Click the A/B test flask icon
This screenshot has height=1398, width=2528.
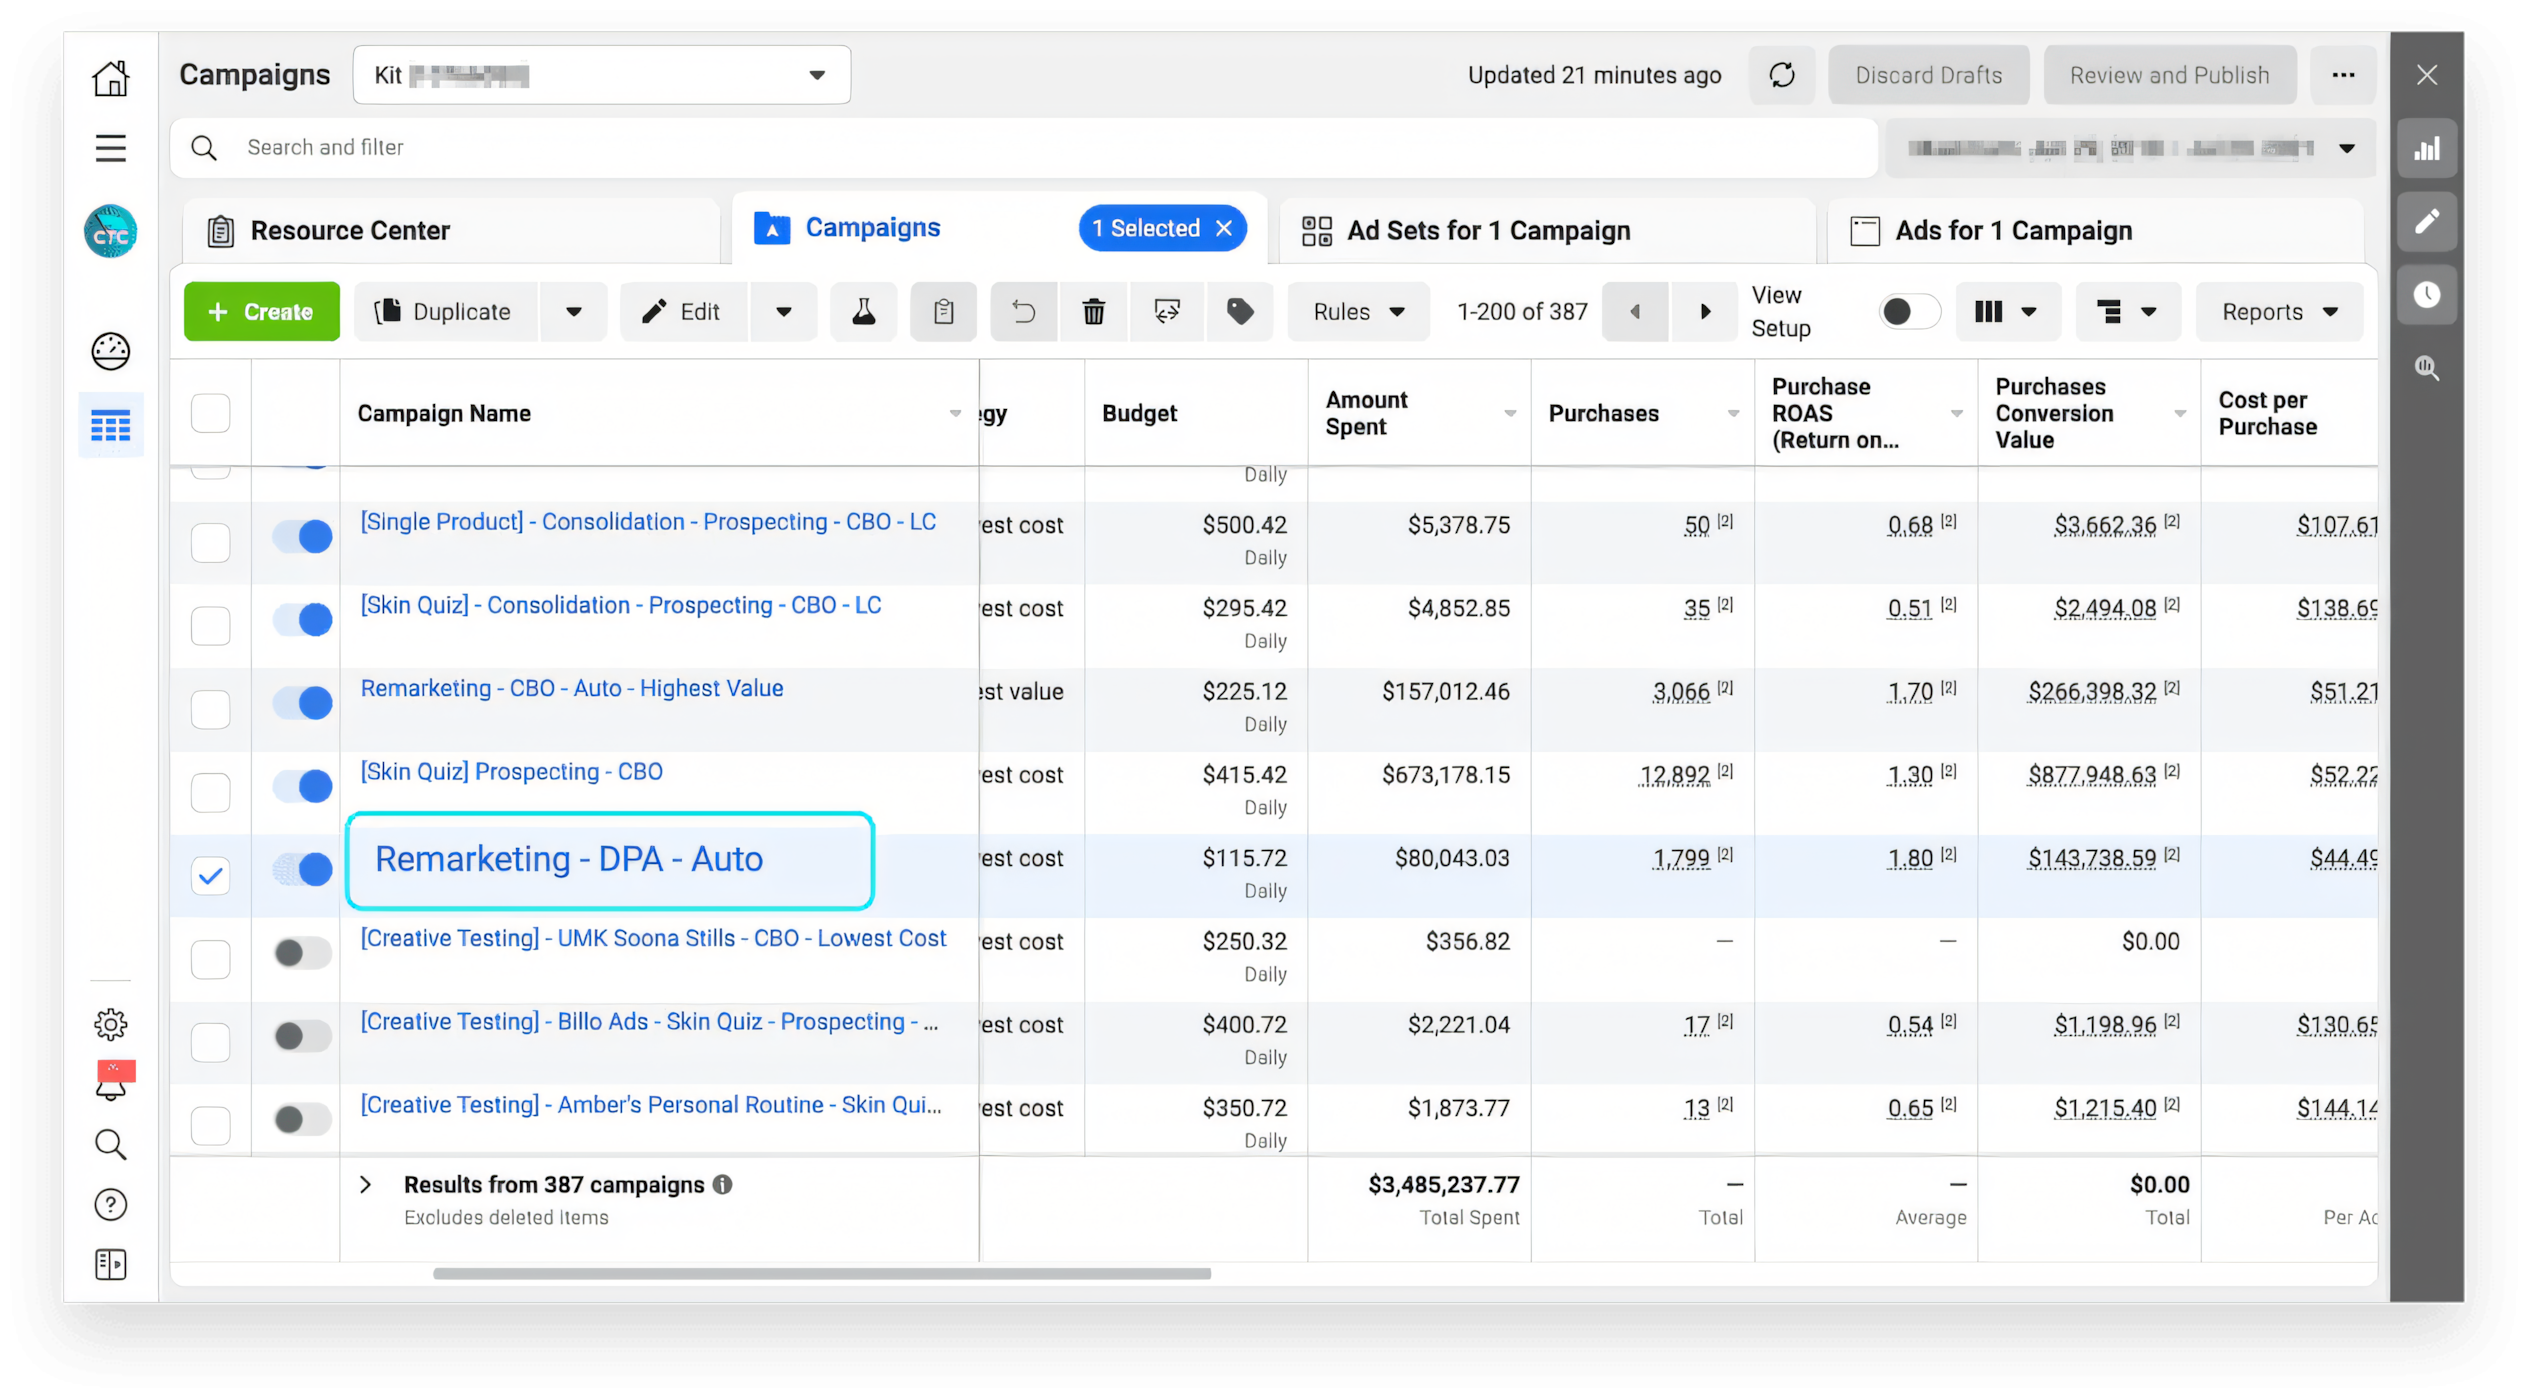[863, 312]
